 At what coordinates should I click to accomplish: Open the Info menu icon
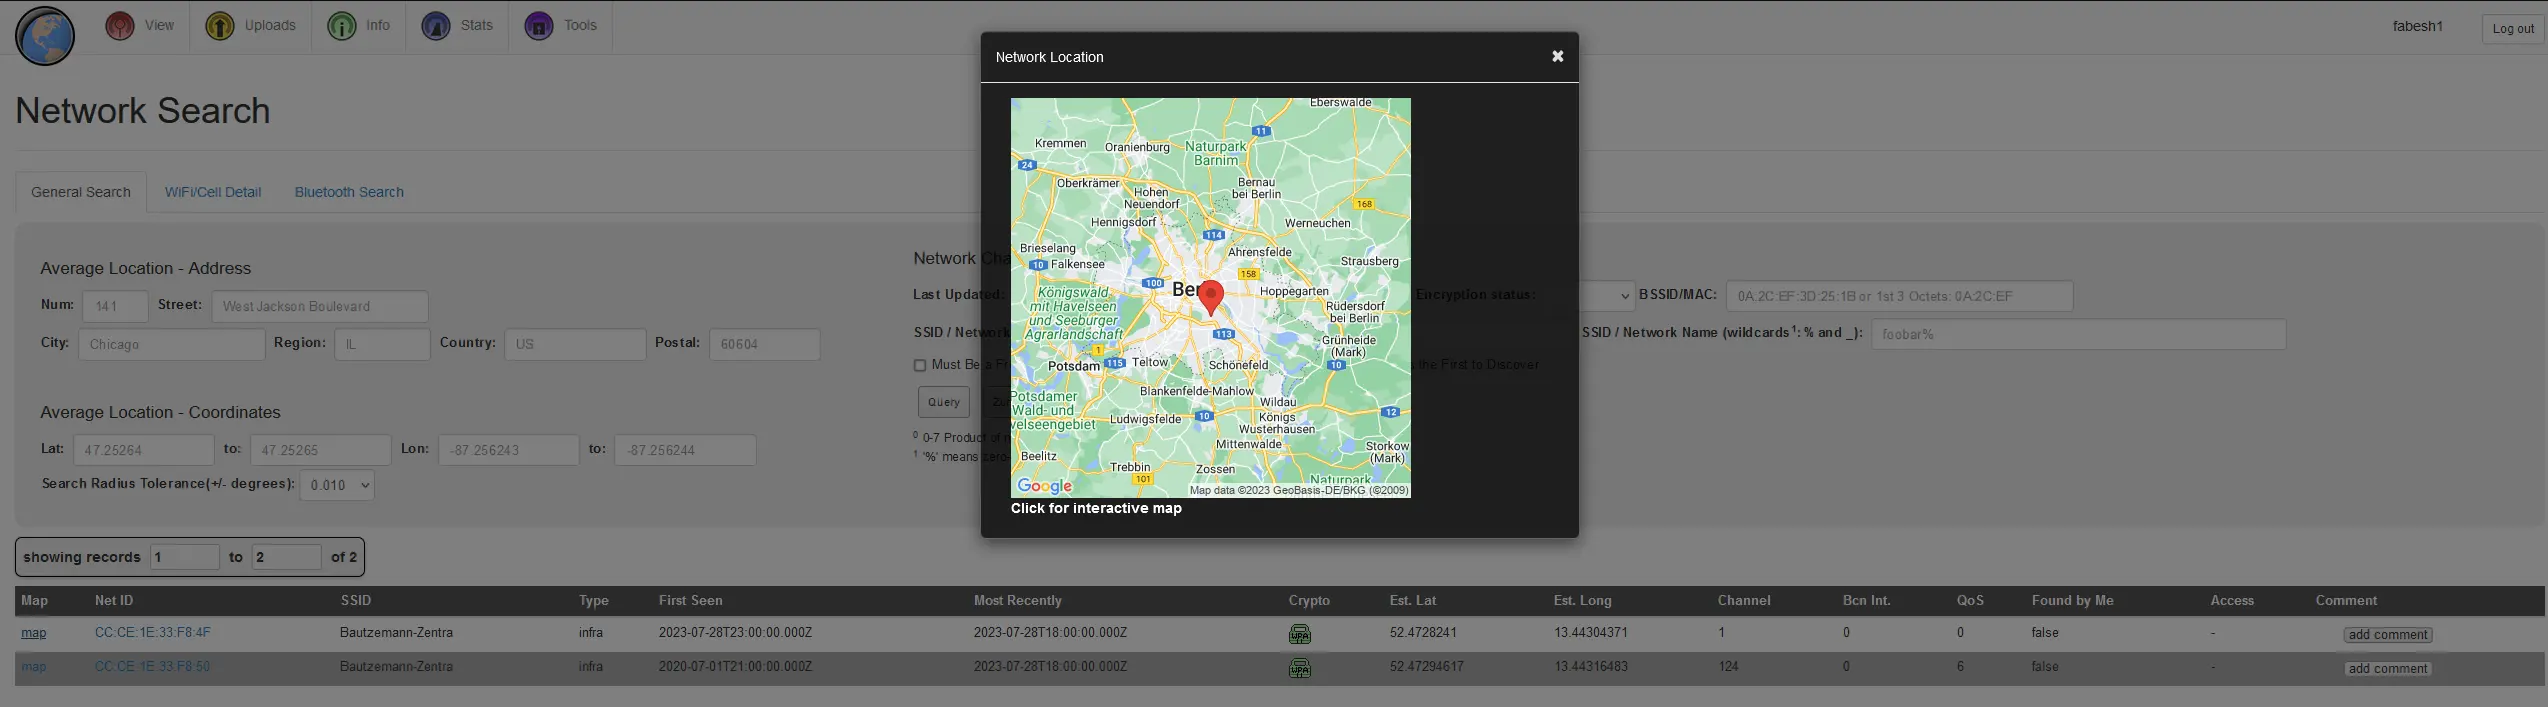[x=342, y=26]
